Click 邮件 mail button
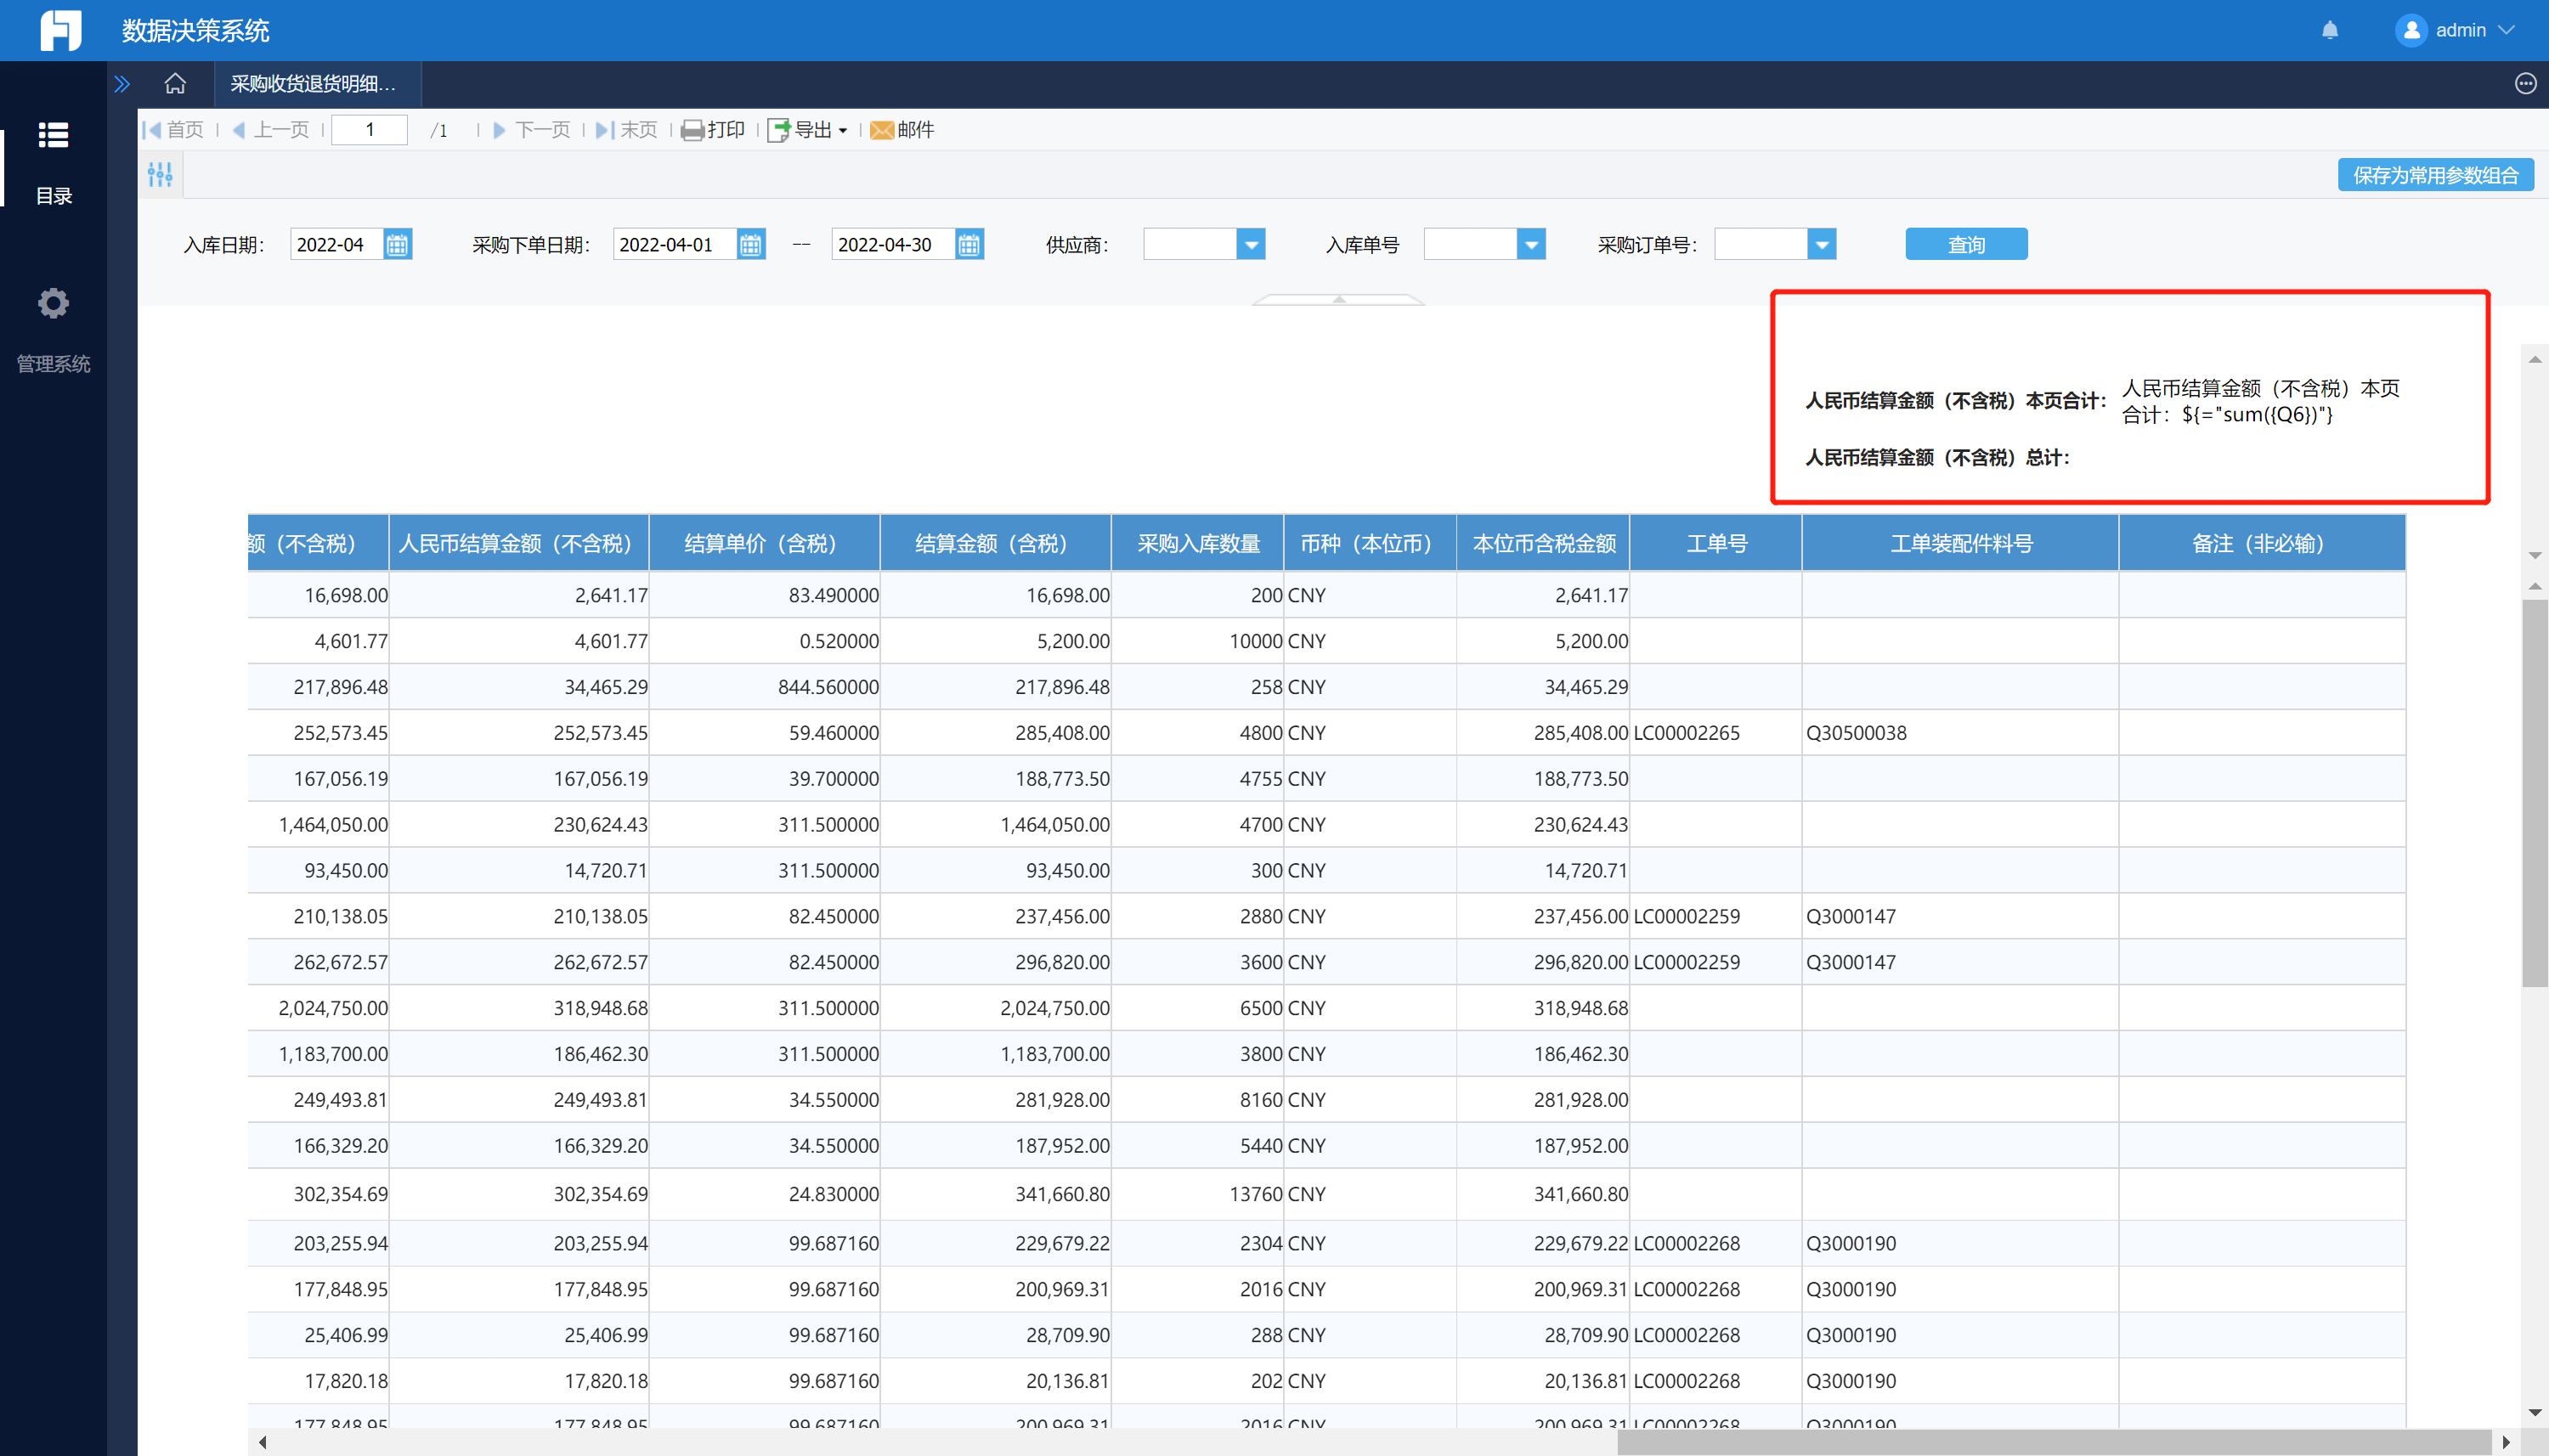The height and width of the screenshot is (1456, 2549). pyautogui.click(x=902, y=130)
